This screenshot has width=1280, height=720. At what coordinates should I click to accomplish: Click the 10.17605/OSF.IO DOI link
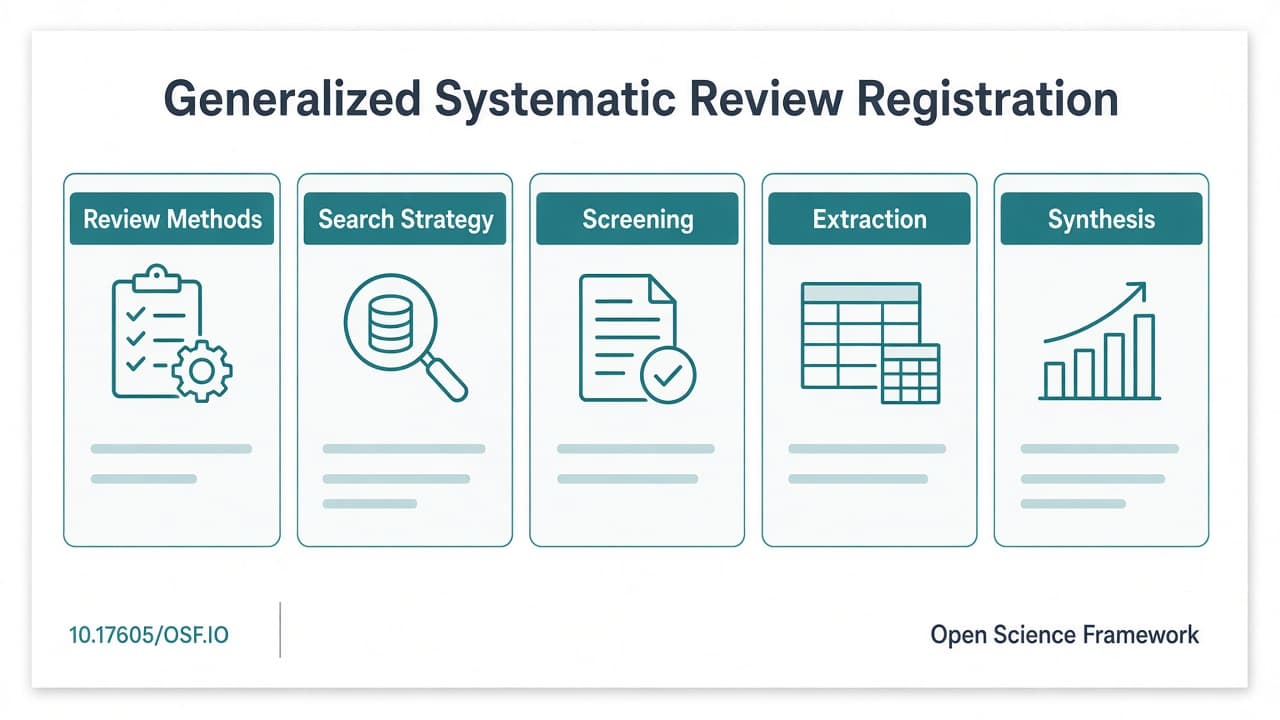[149, 635]
